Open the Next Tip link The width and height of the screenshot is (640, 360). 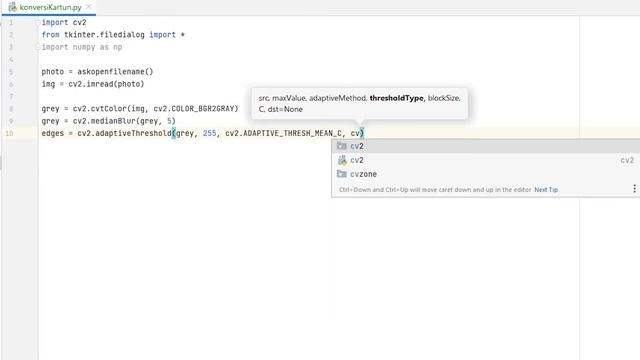(x=546, y=190)
